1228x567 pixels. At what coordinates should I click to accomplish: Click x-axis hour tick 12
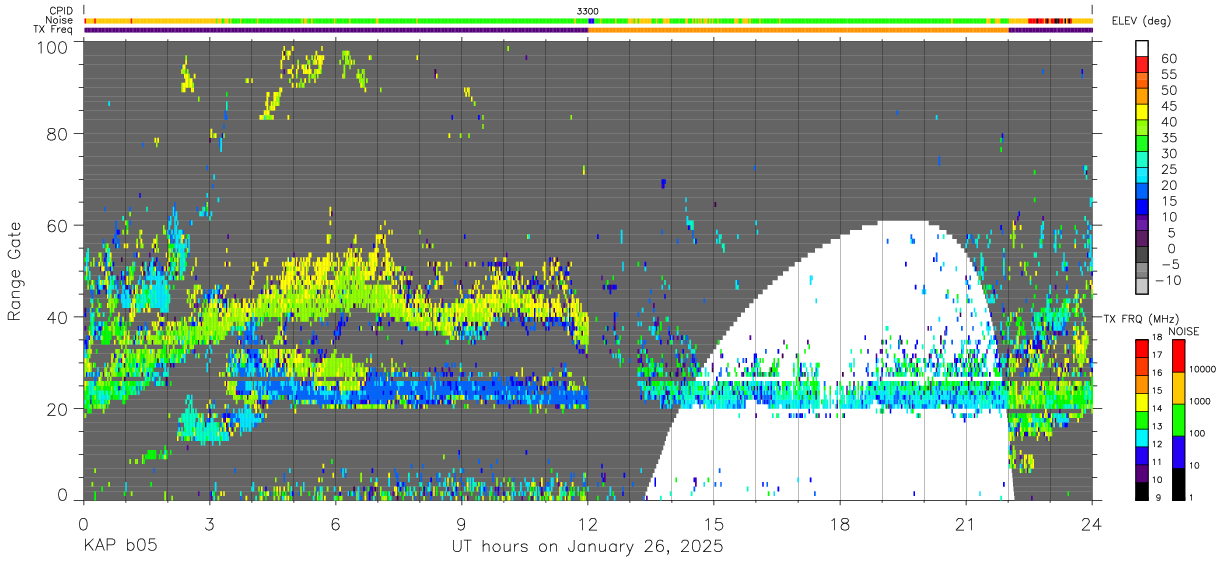[588, 523]
